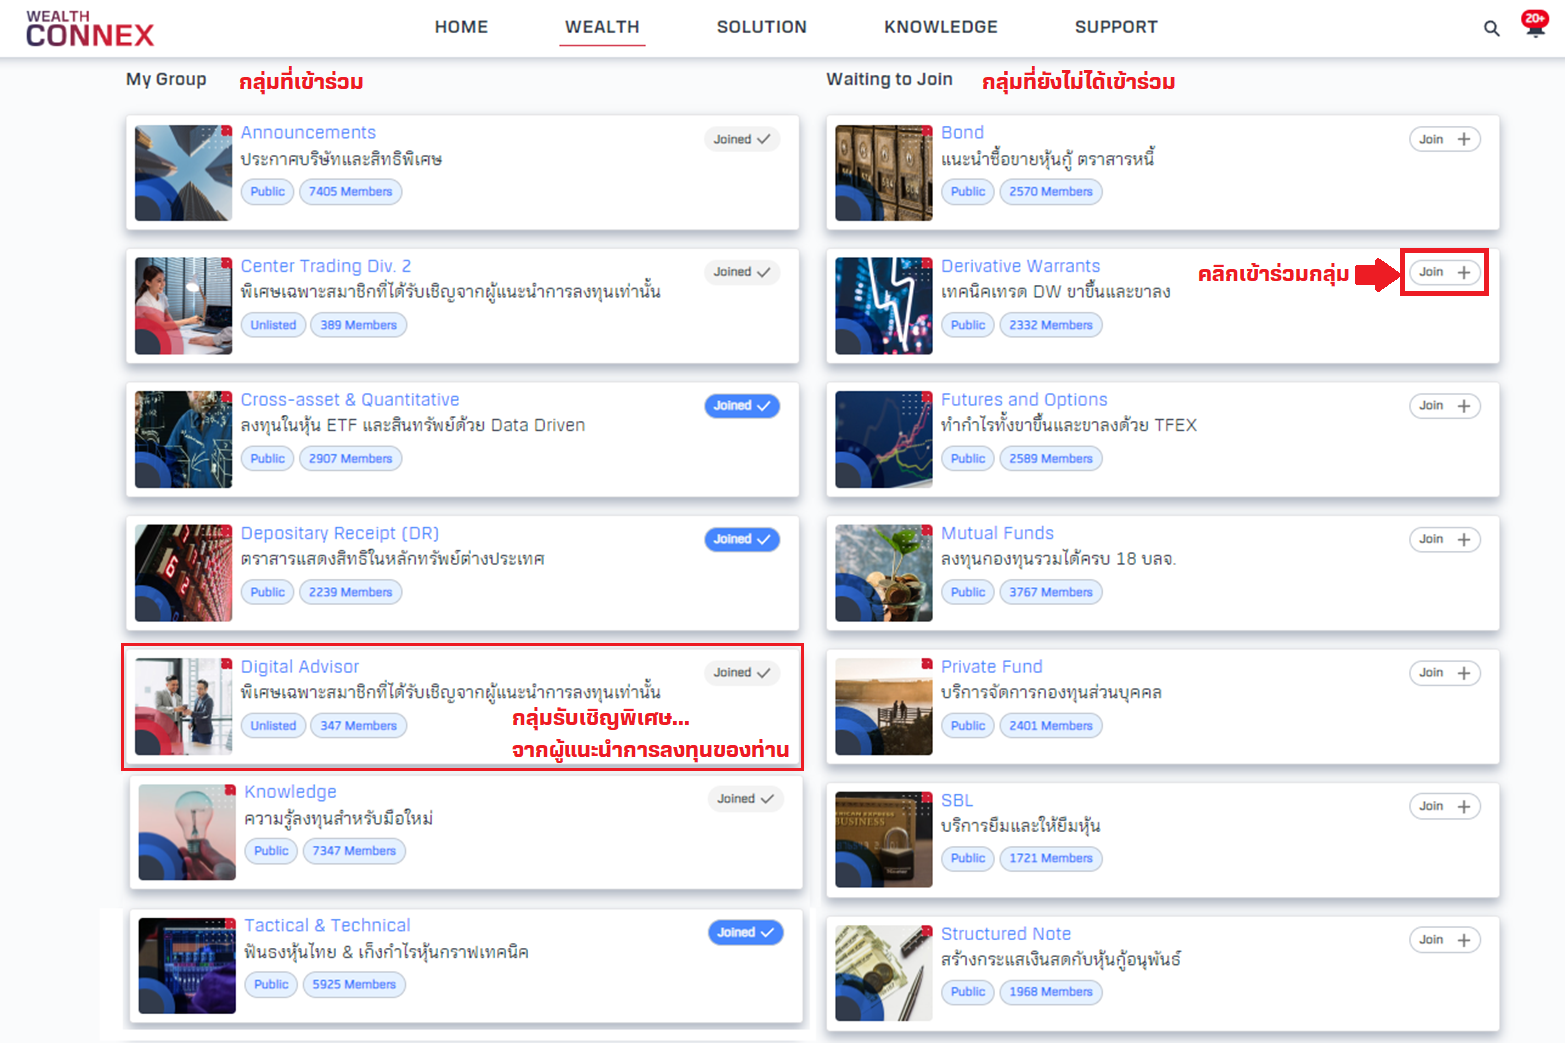Join the Futures and Options group

point(1444,406)
